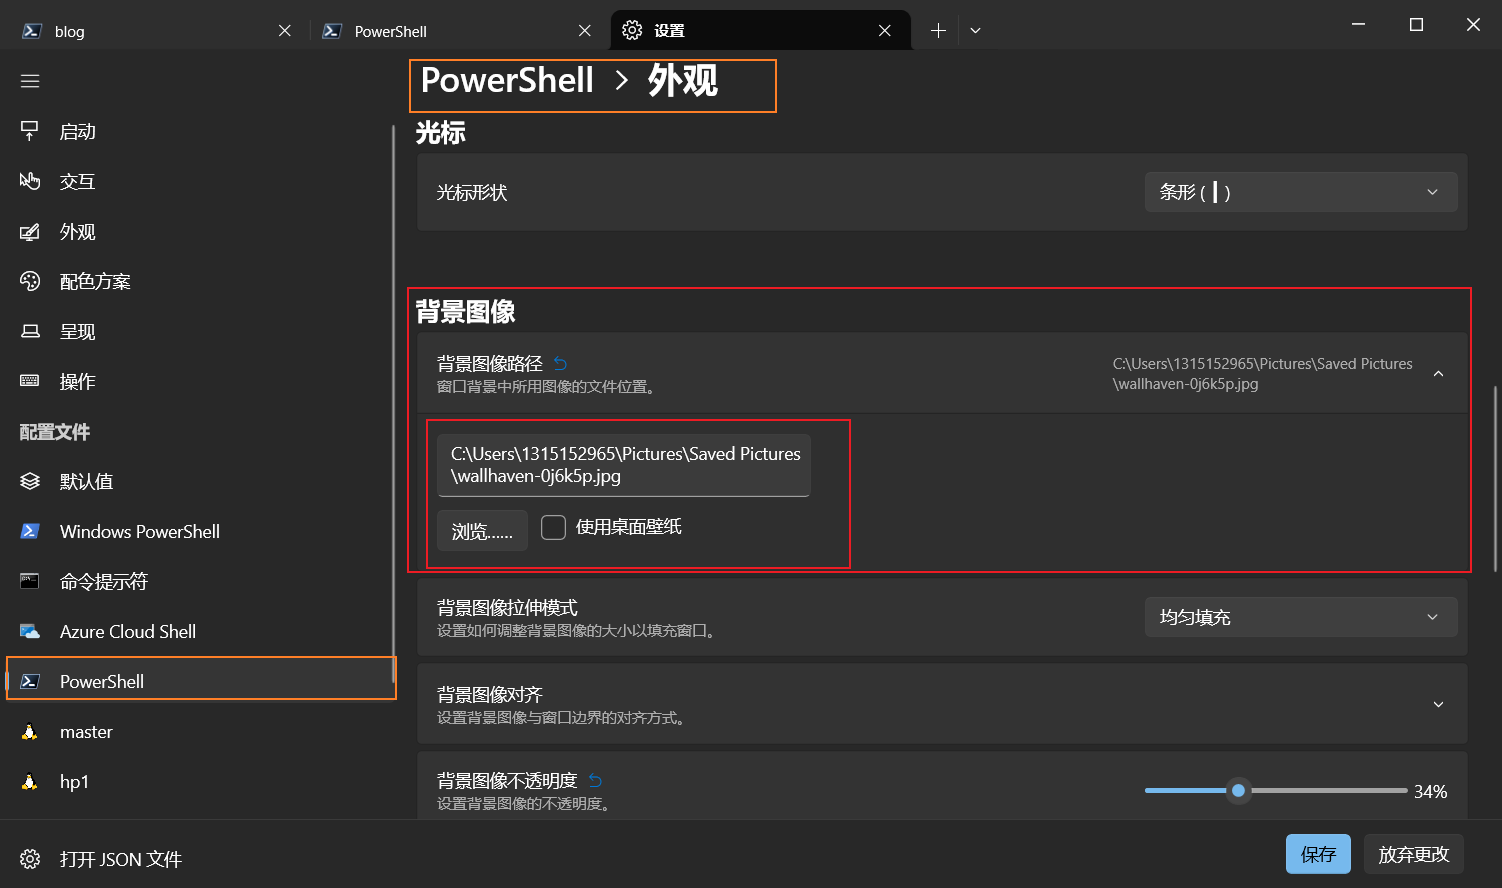Open the 呈现 rendering settings

tap(77, 331)
